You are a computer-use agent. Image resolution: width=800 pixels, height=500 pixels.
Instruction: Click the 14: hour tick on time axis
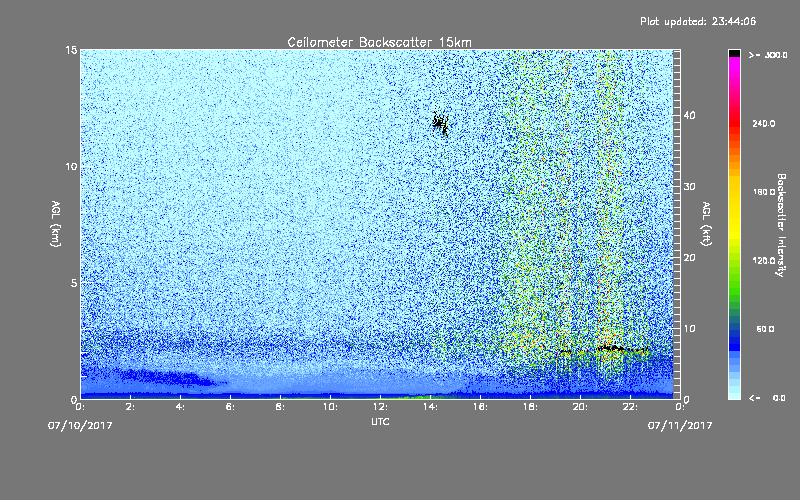[430, 407]
